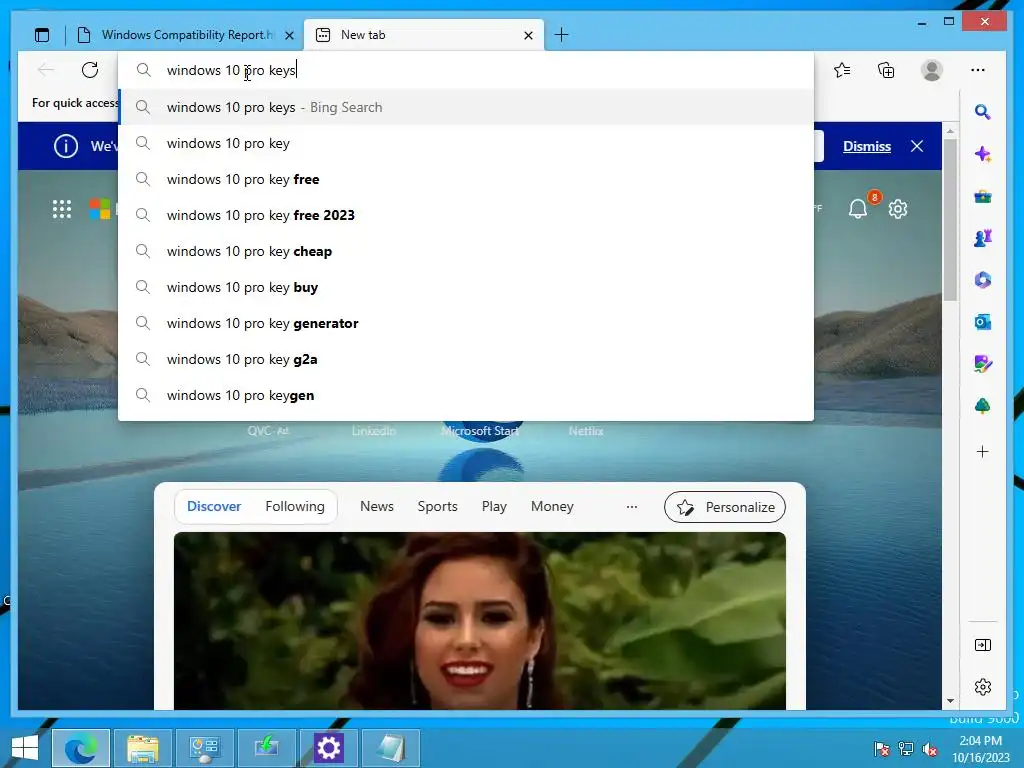Viewport: 1024px width, 768px height.
Task: Open the Favorites star icon
Action: pos(842,70)
